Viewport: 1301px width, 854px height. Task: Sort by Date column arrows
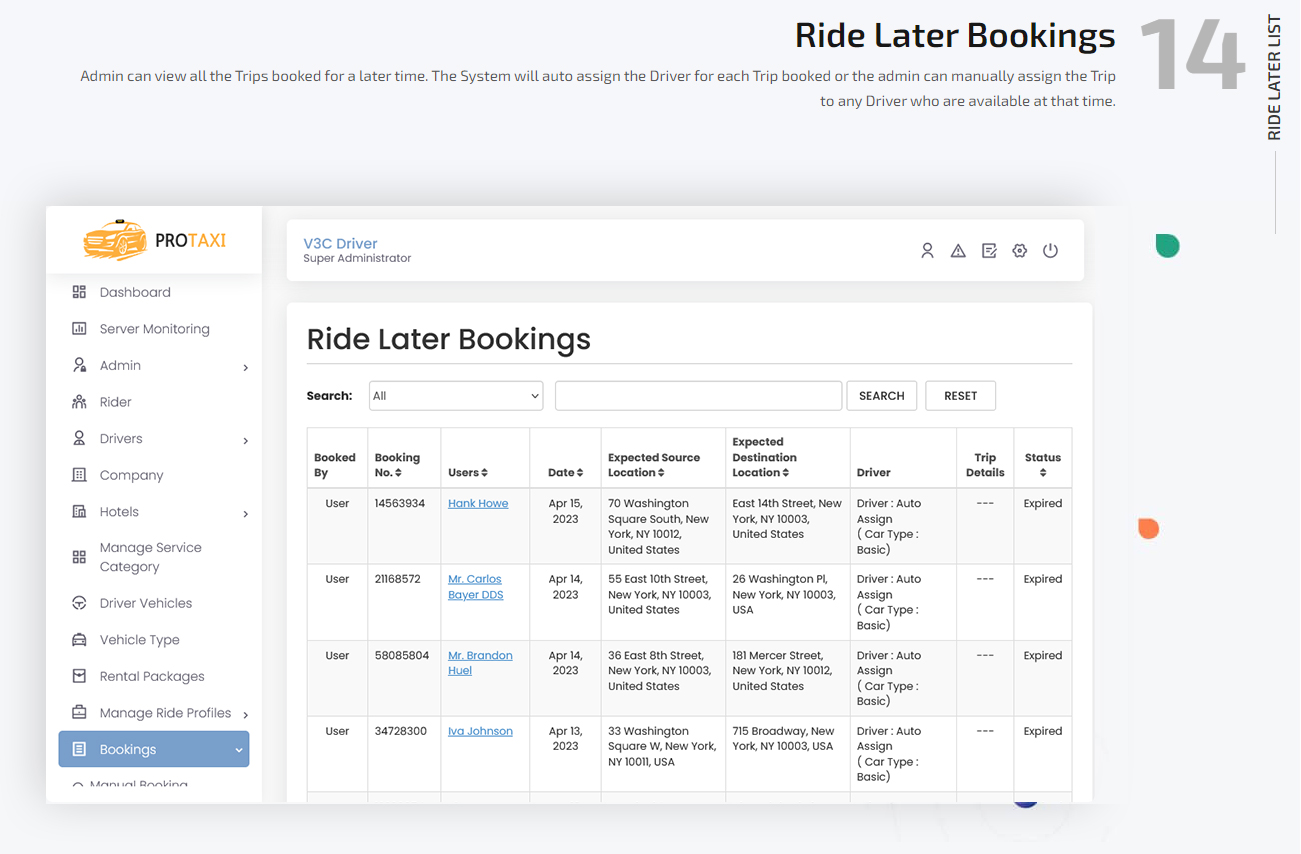tap(579, 473)
